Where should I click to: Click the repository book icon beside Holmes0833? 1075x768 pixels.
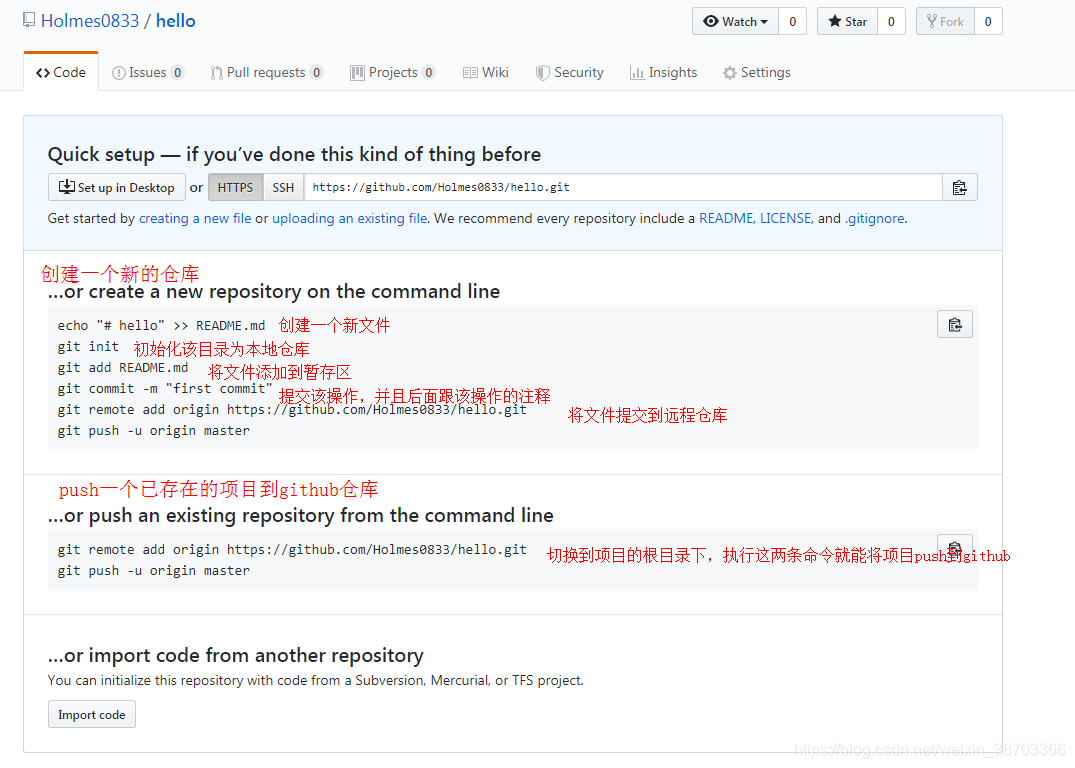click(29, 20)
